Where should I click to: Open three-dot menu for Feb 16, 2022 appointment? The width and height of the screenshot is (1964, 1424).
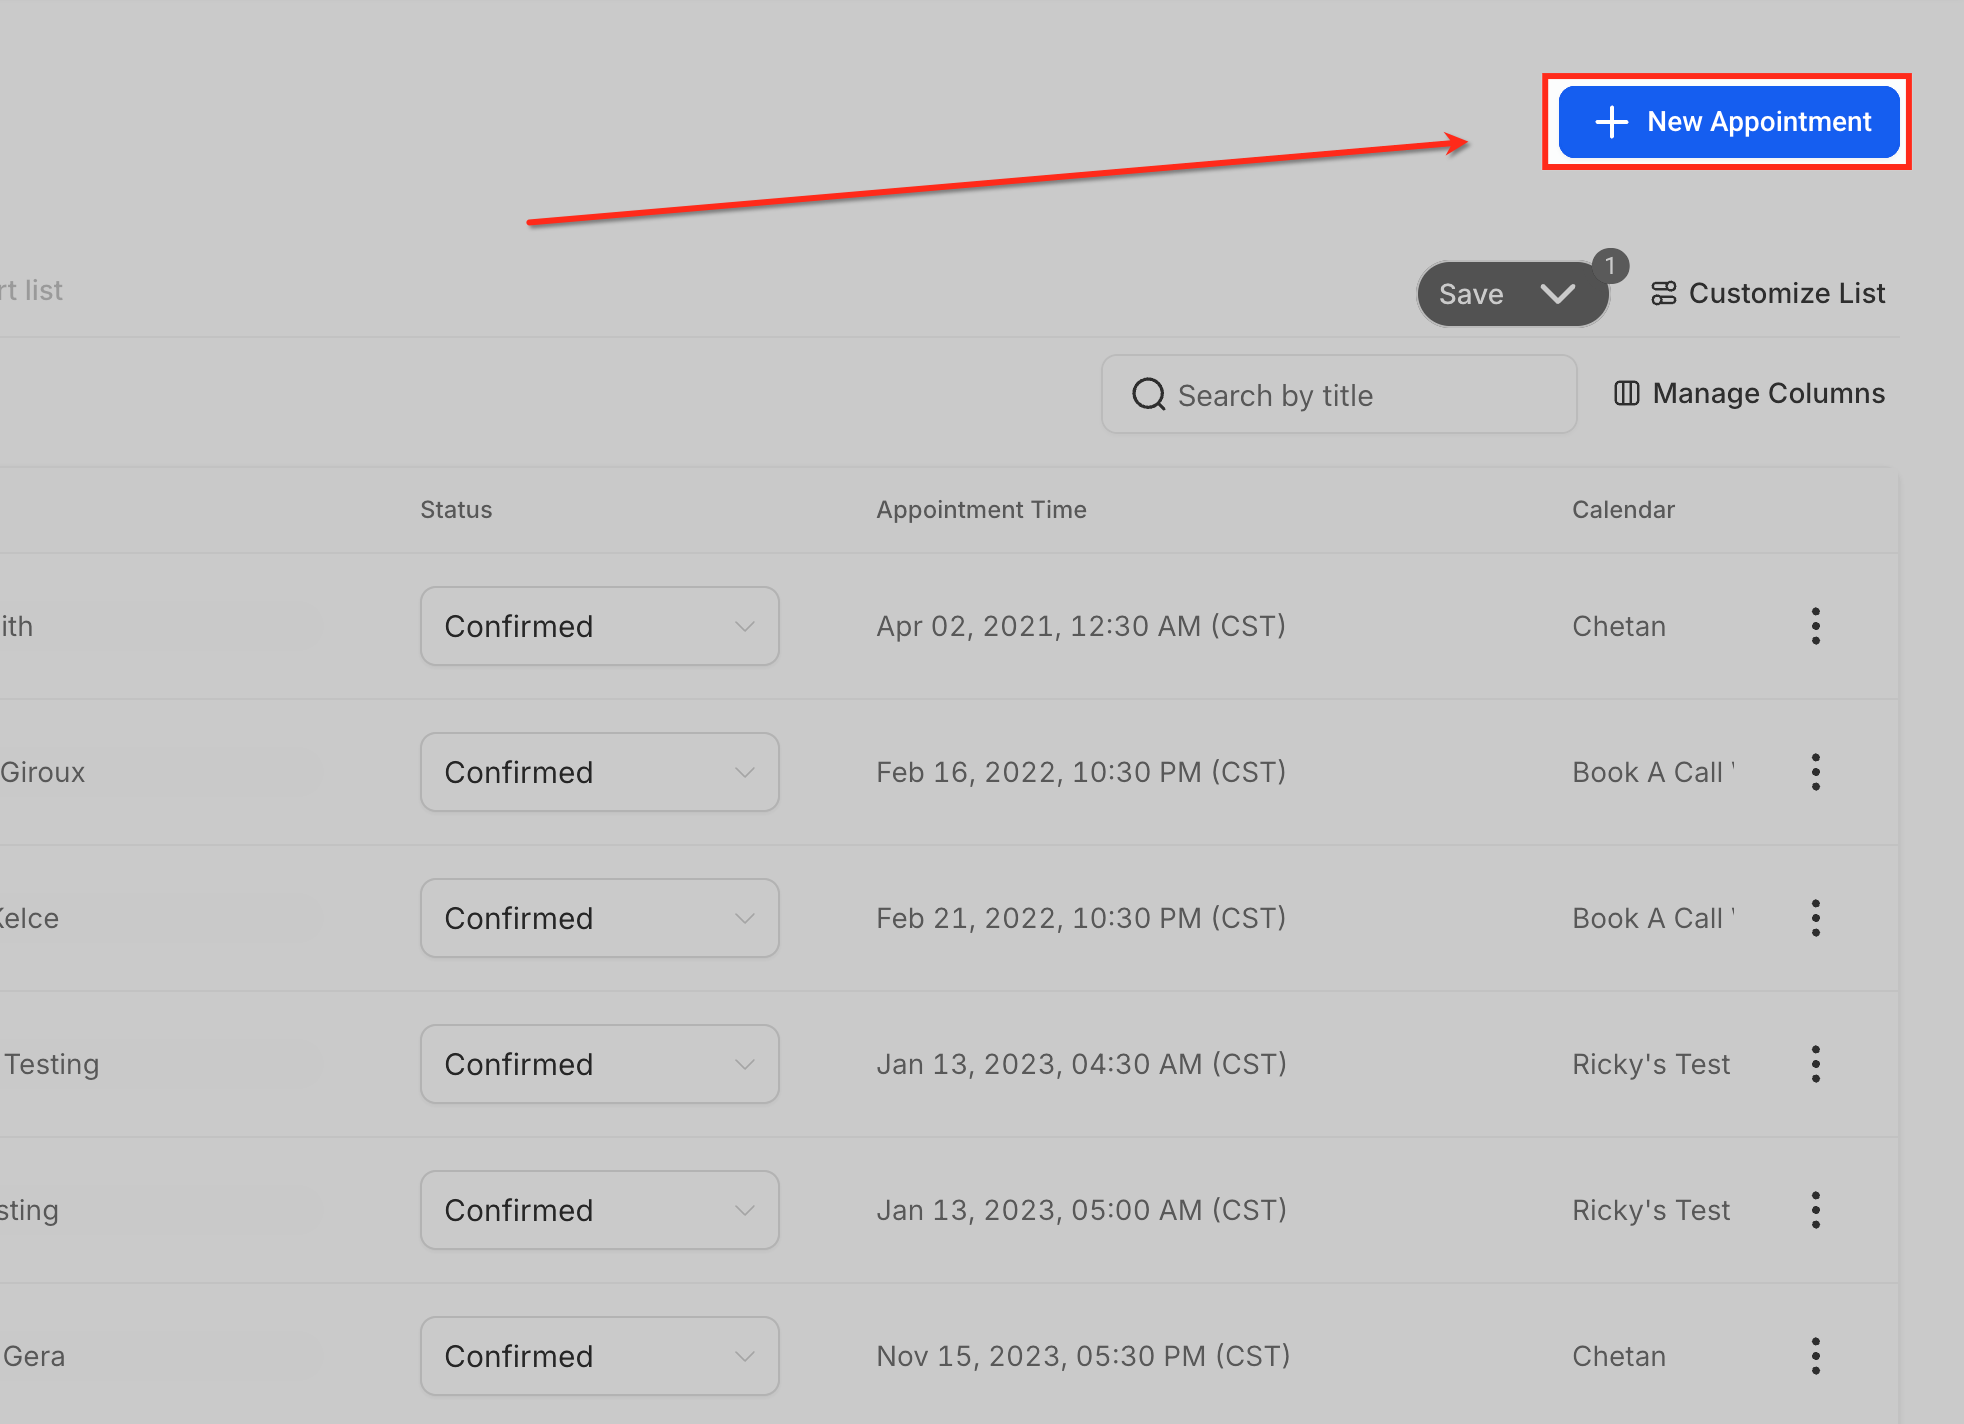coord(1815,772)
